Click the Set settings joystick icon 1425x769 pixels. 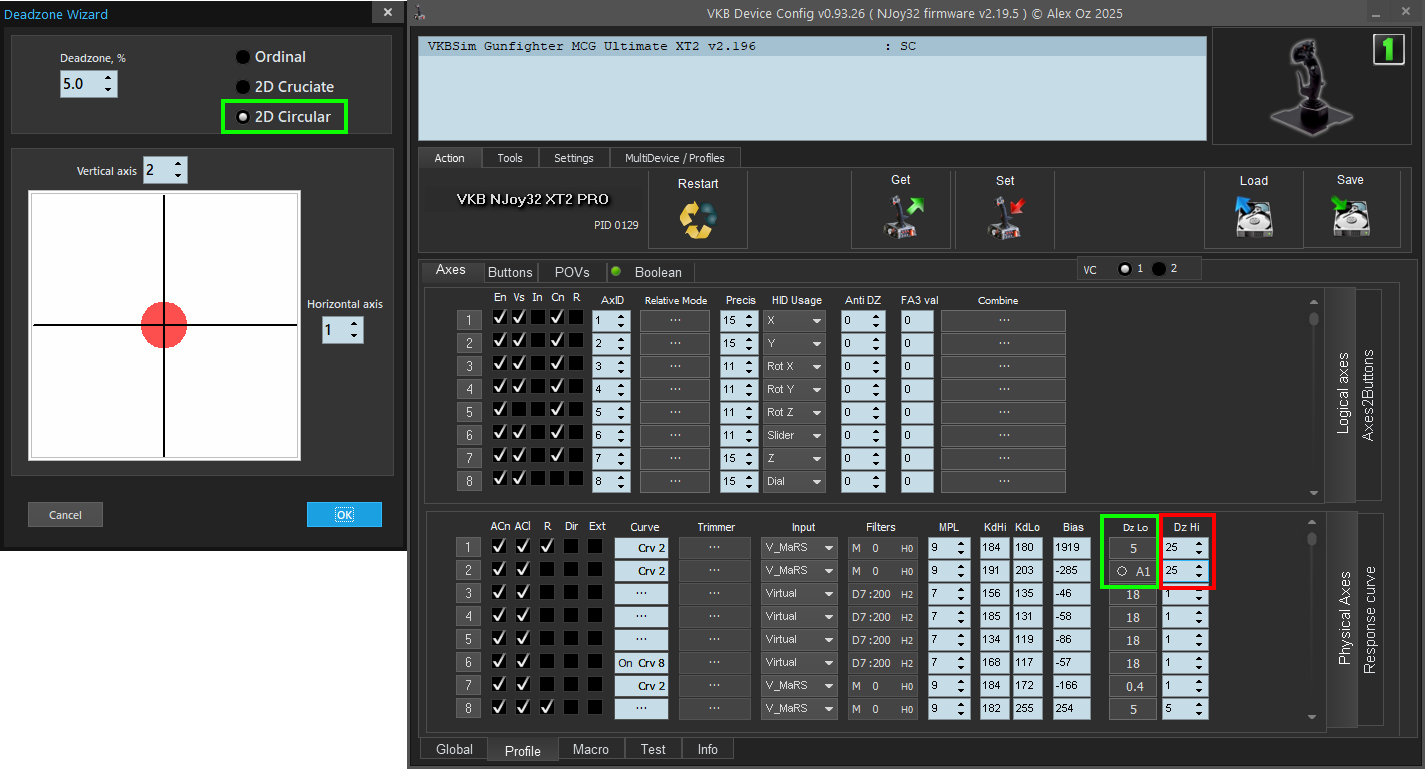pyautogui.click(x=1005, y=217)
